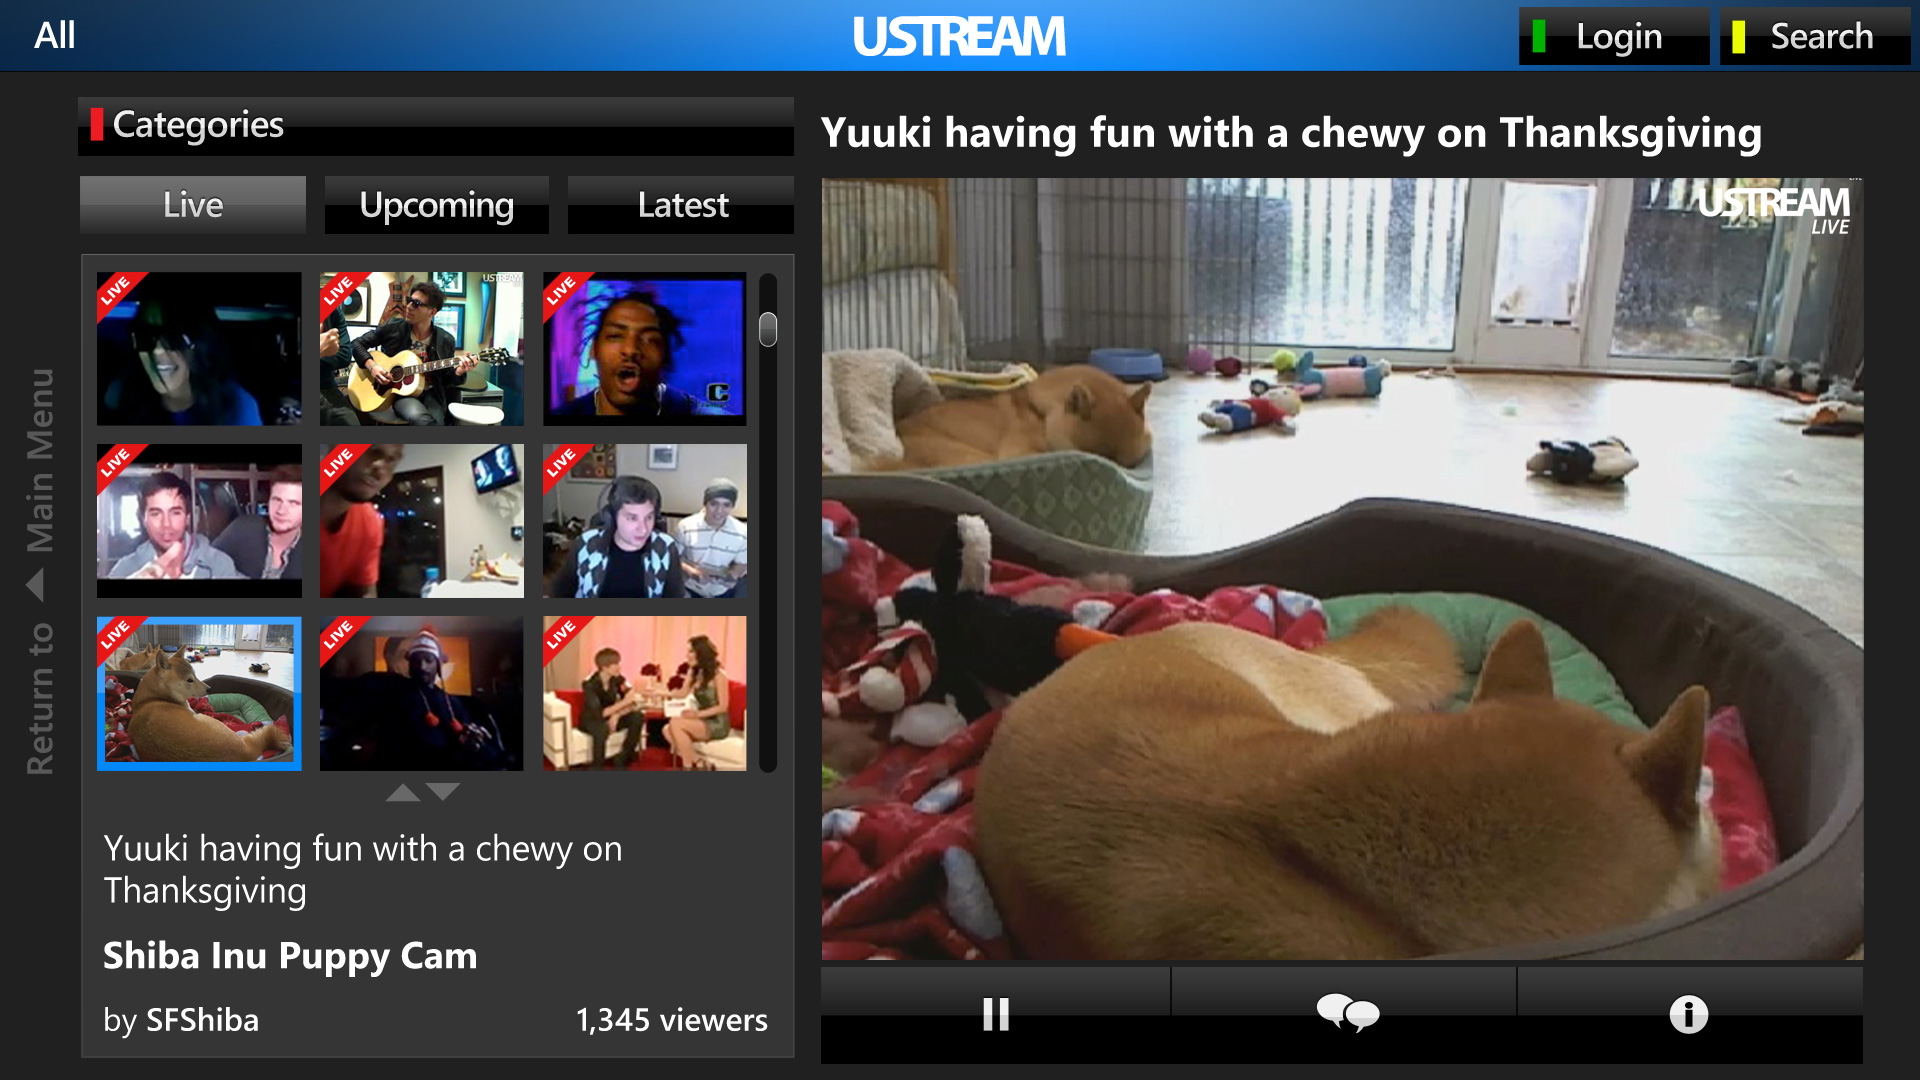The width and height of the screenshot is (1920, 1080).
Task: Select the Shiba Inu Puppy Cam thumbnail
Action: (x=199, y=693)
